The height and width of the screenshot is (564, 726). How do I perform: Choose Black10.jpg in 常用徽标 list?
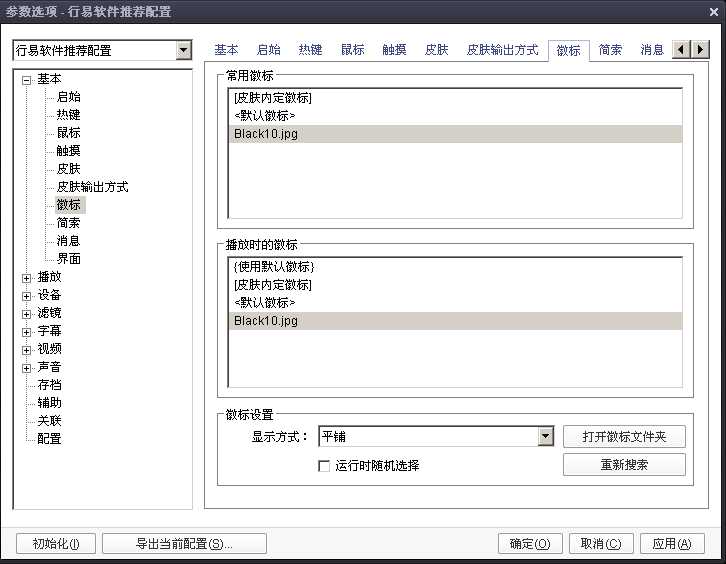tap(456, 134)
